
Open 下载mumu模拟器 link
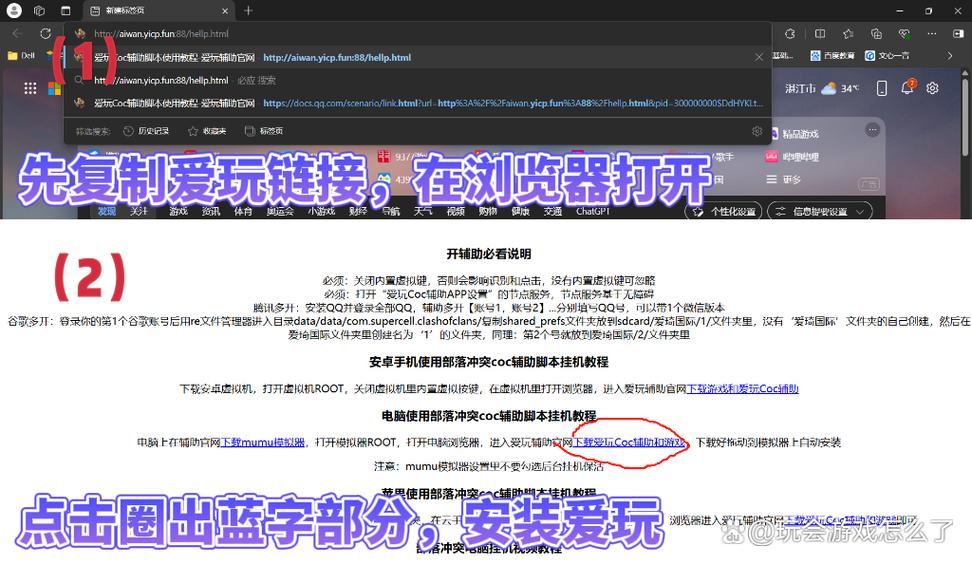pos(263,442)
